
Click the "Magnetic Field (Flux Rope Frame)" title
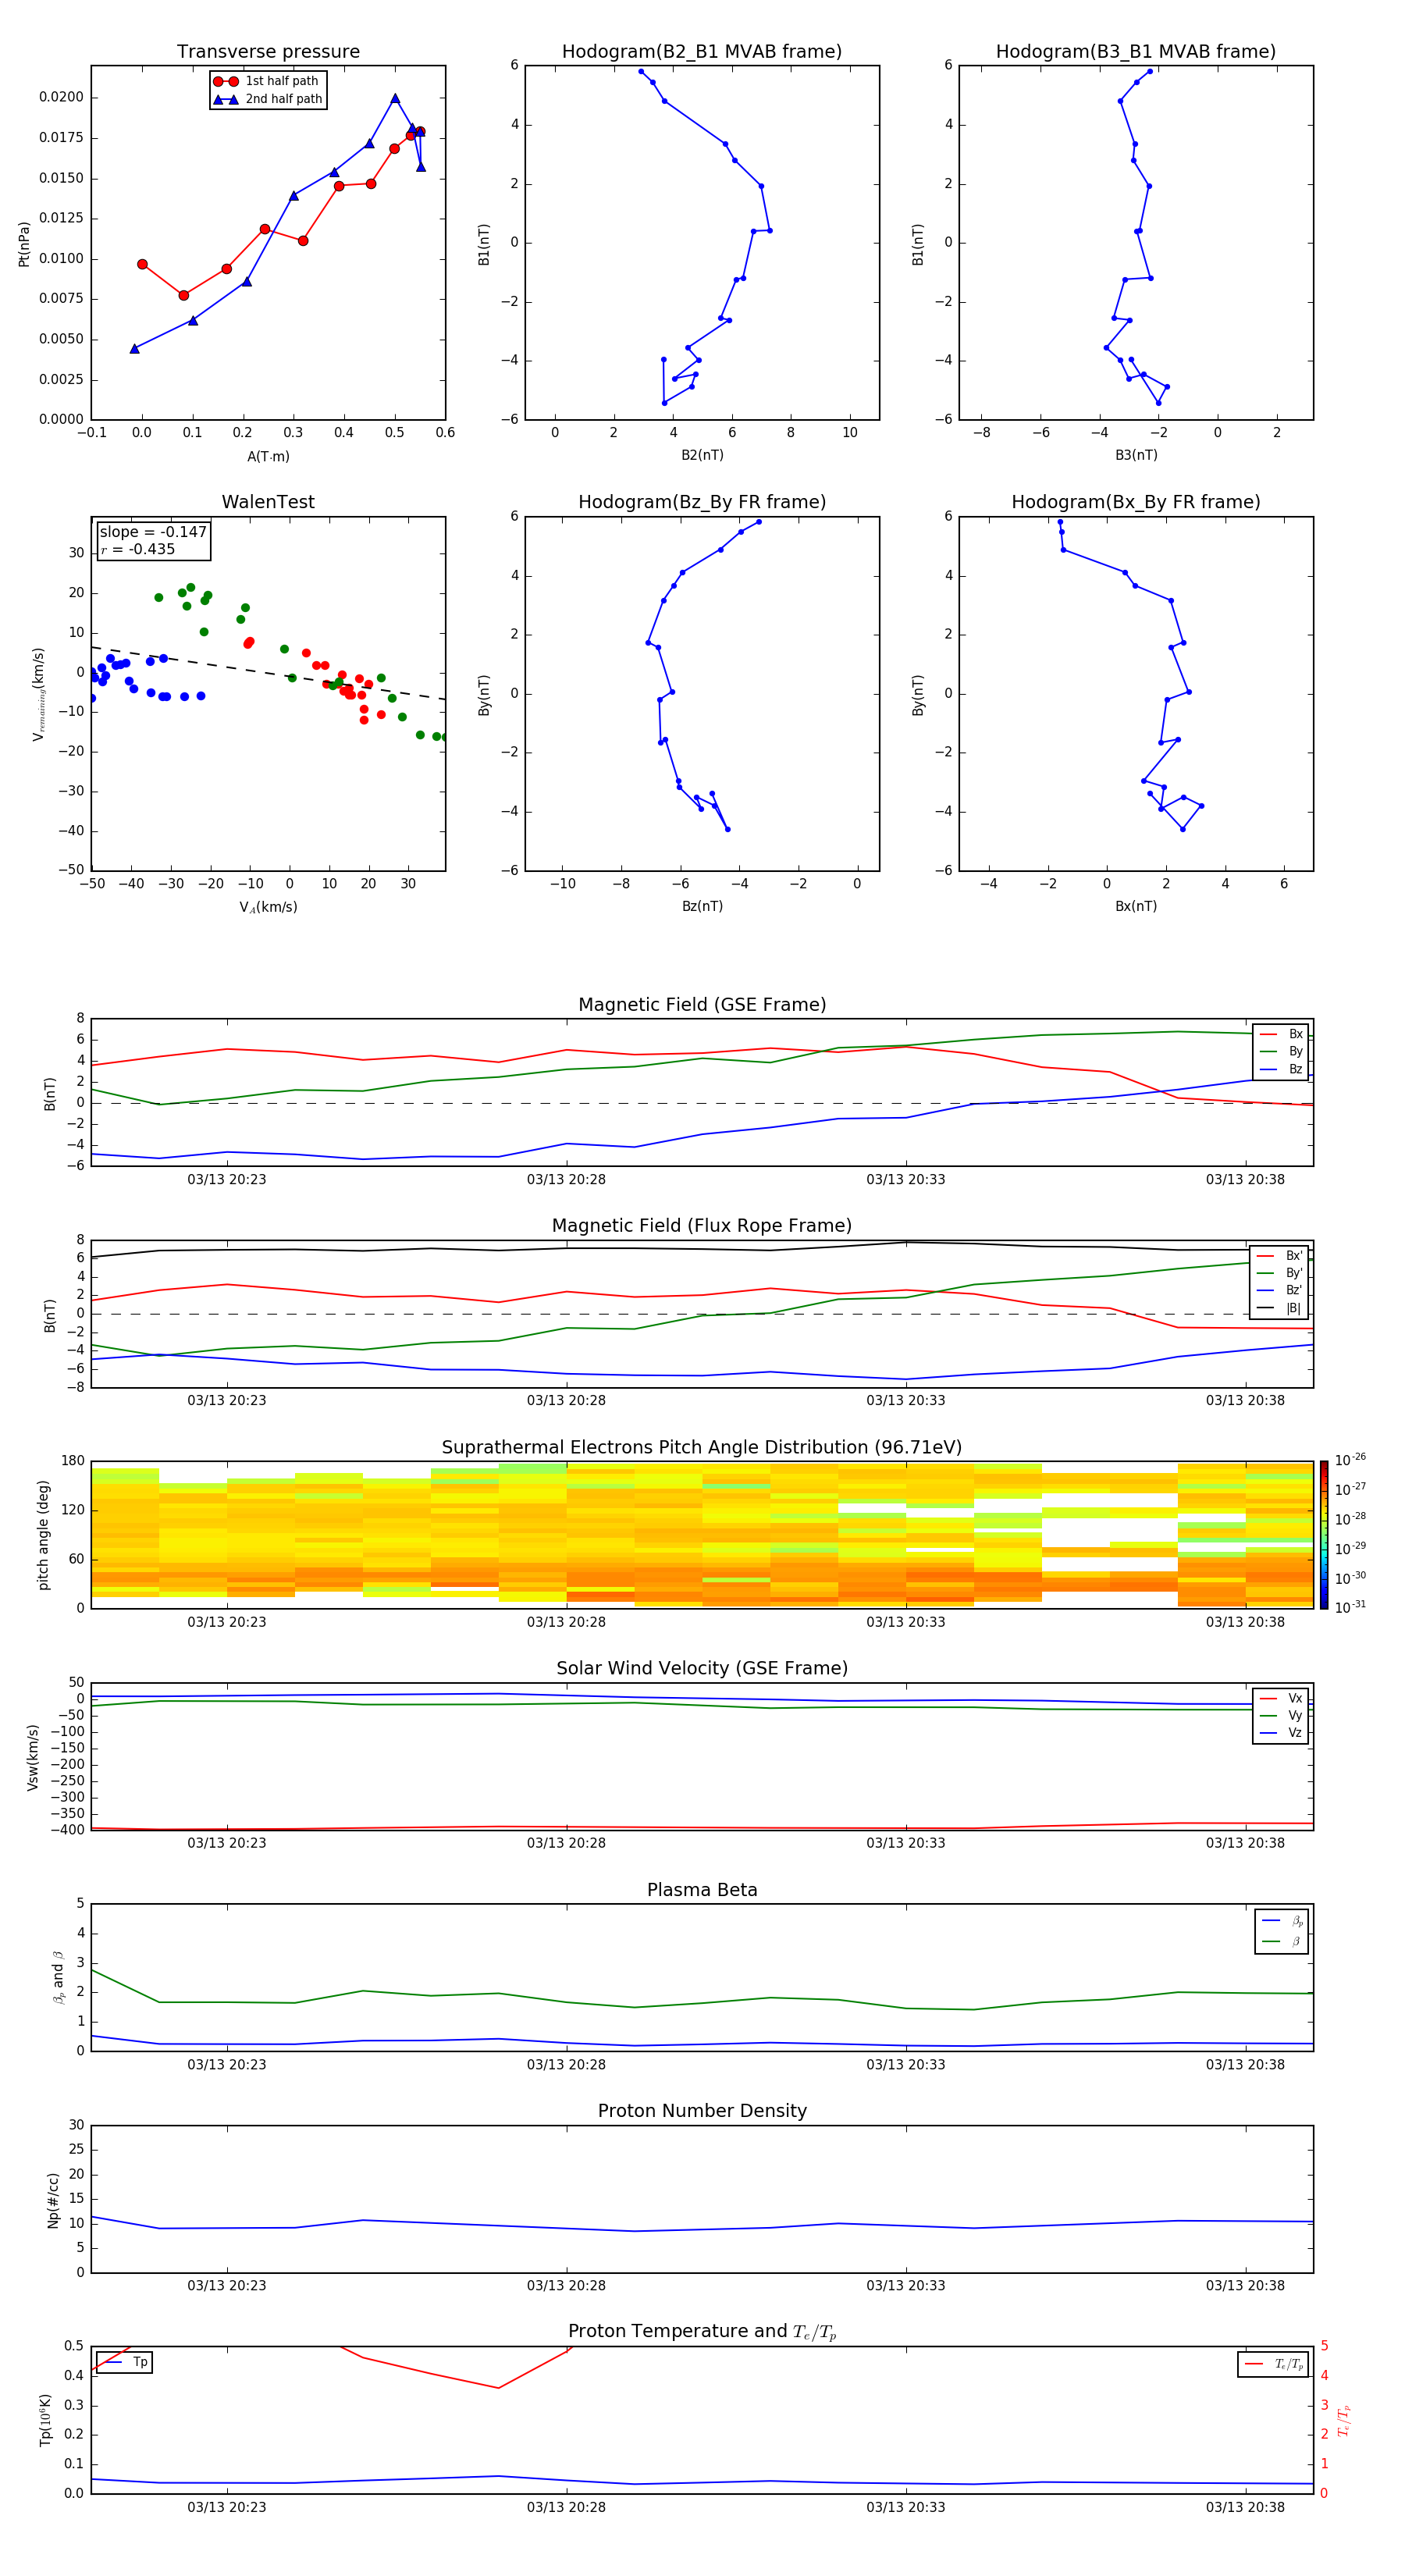pos(702,1226)
